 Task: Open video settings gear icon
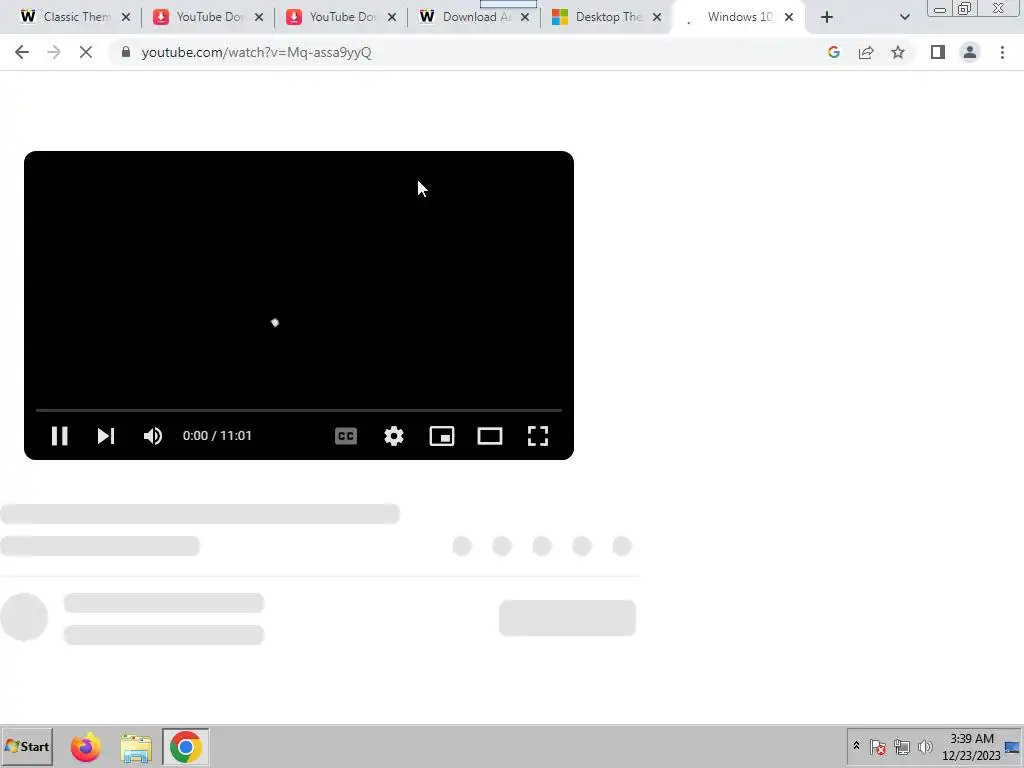(394, 436)
